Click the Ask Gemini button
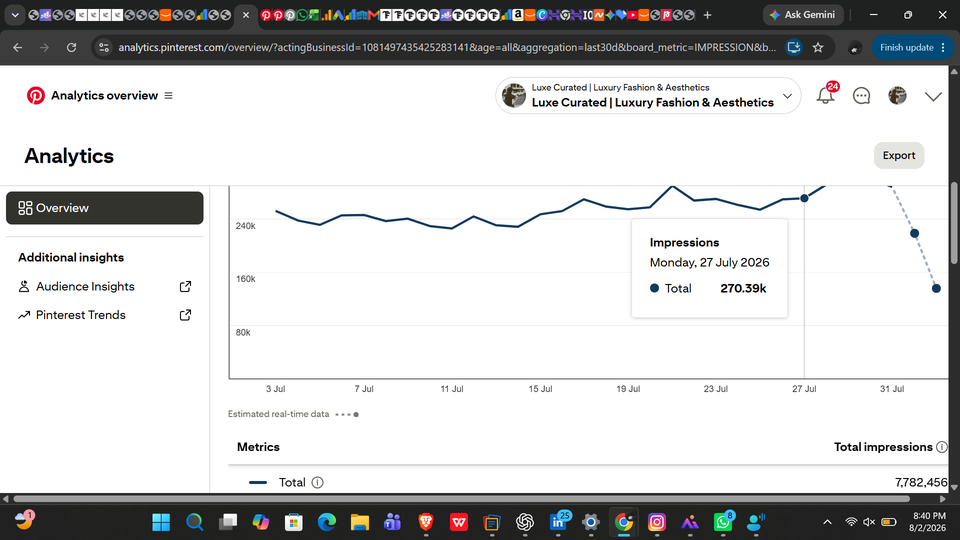 pyautogui.click(x=803, y=15)
